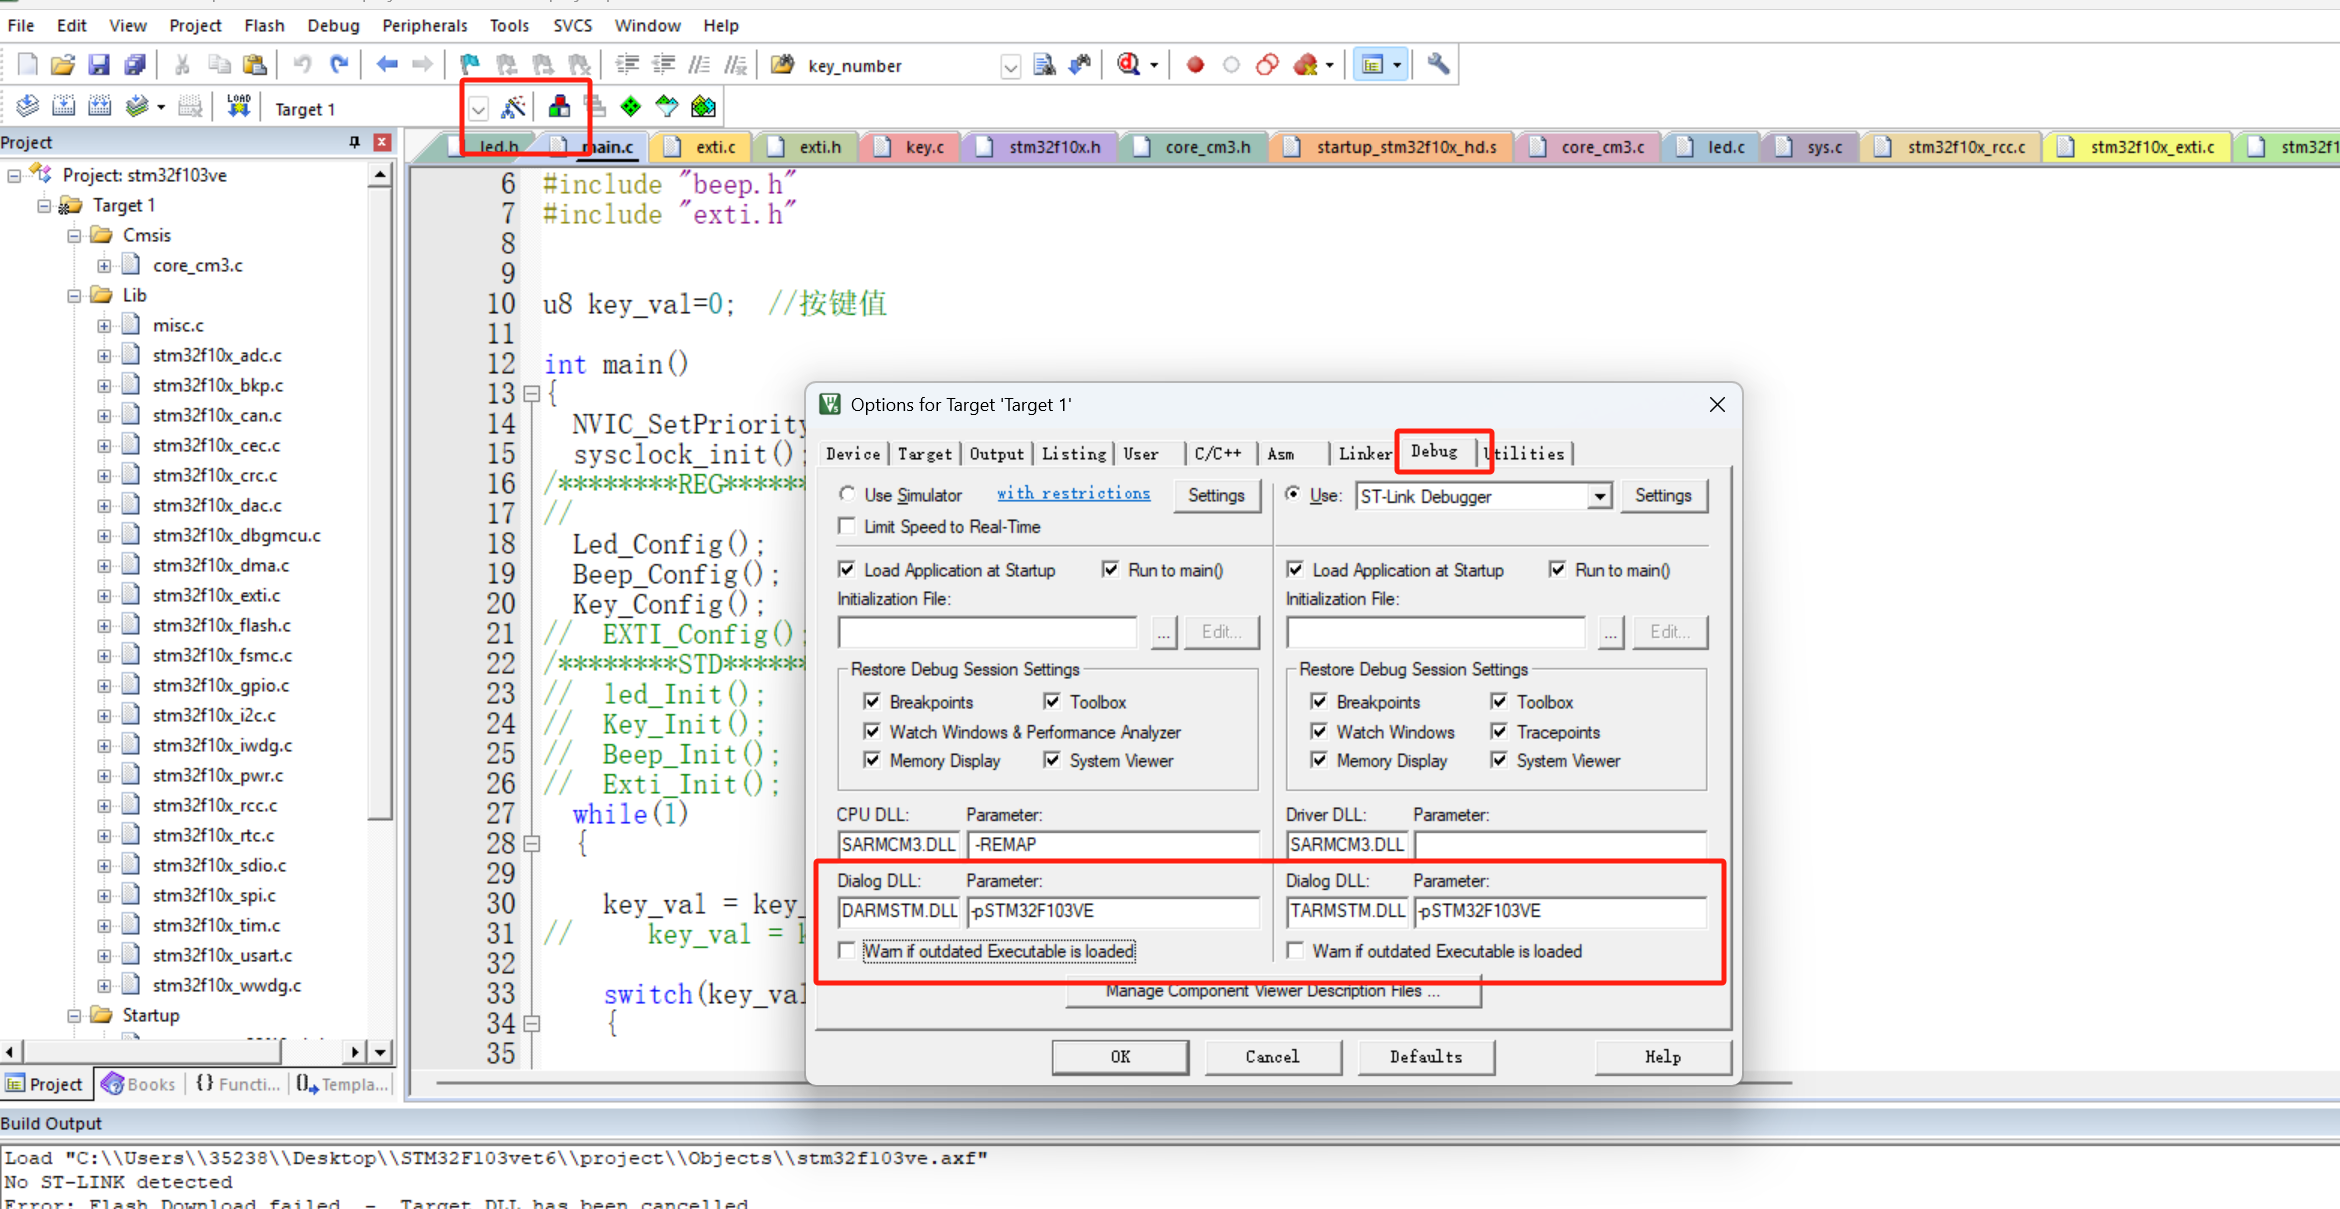
Task: Click the 'with restrictions' link
Action: click(x=1073, y=494)
